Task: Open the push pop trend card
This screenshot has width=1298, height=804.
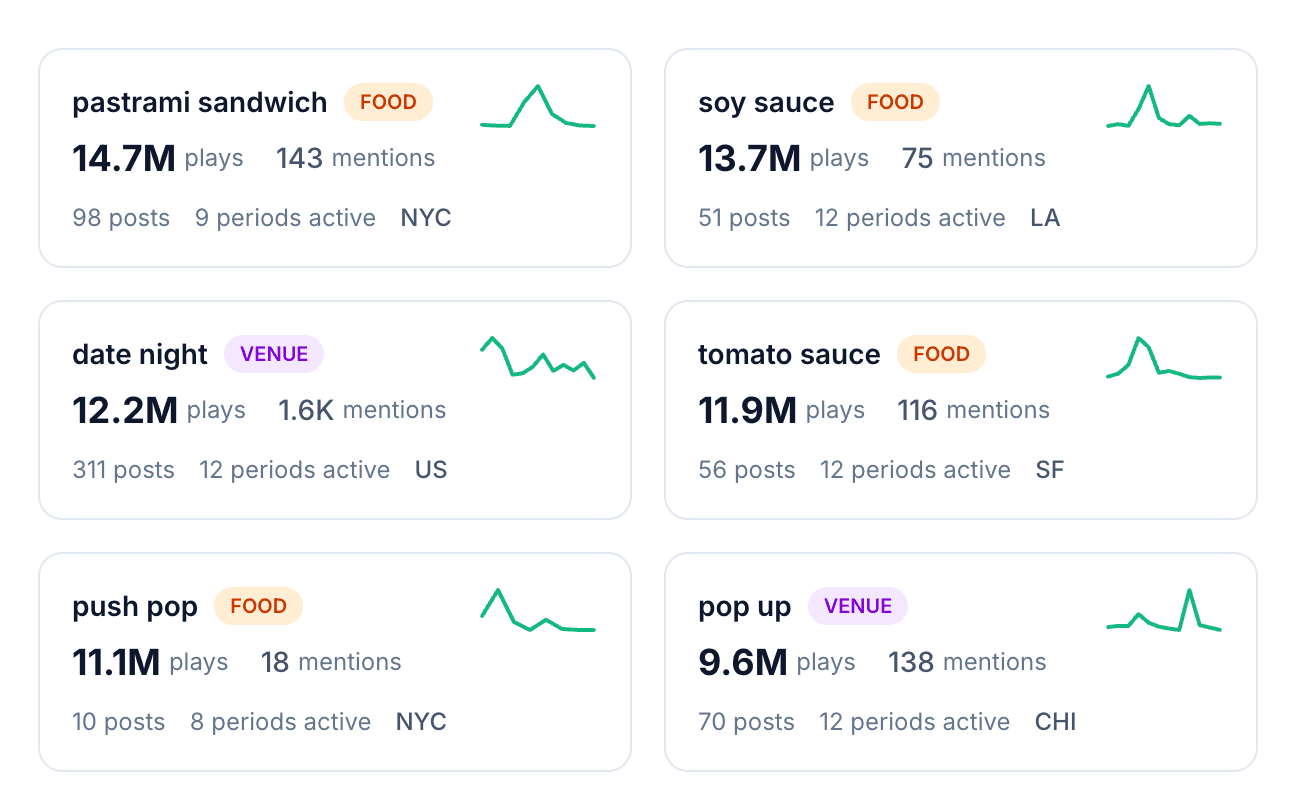Action: (x=335, y=661)
